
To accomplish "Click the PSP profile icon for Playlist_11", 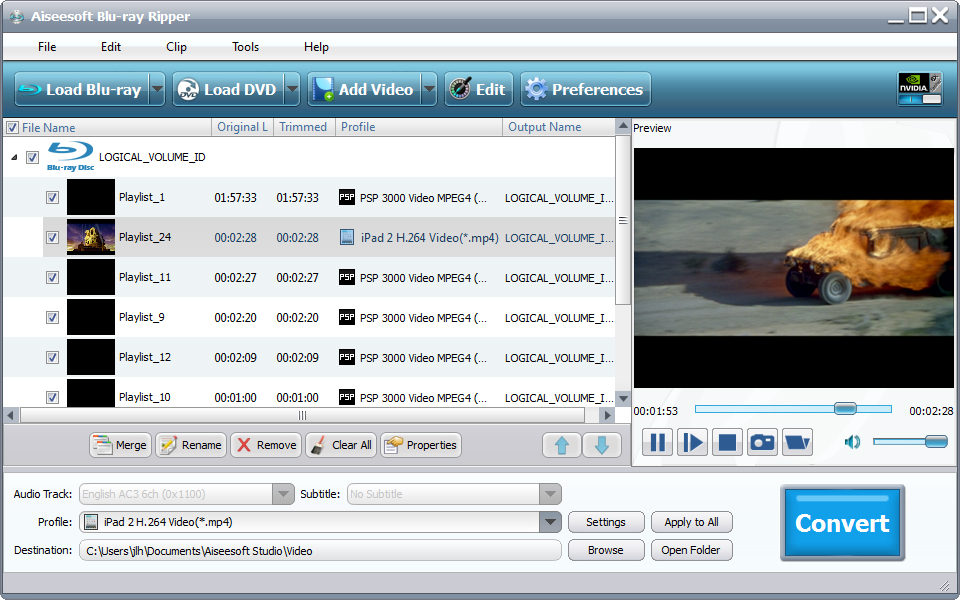I will (x=347, y=277).
